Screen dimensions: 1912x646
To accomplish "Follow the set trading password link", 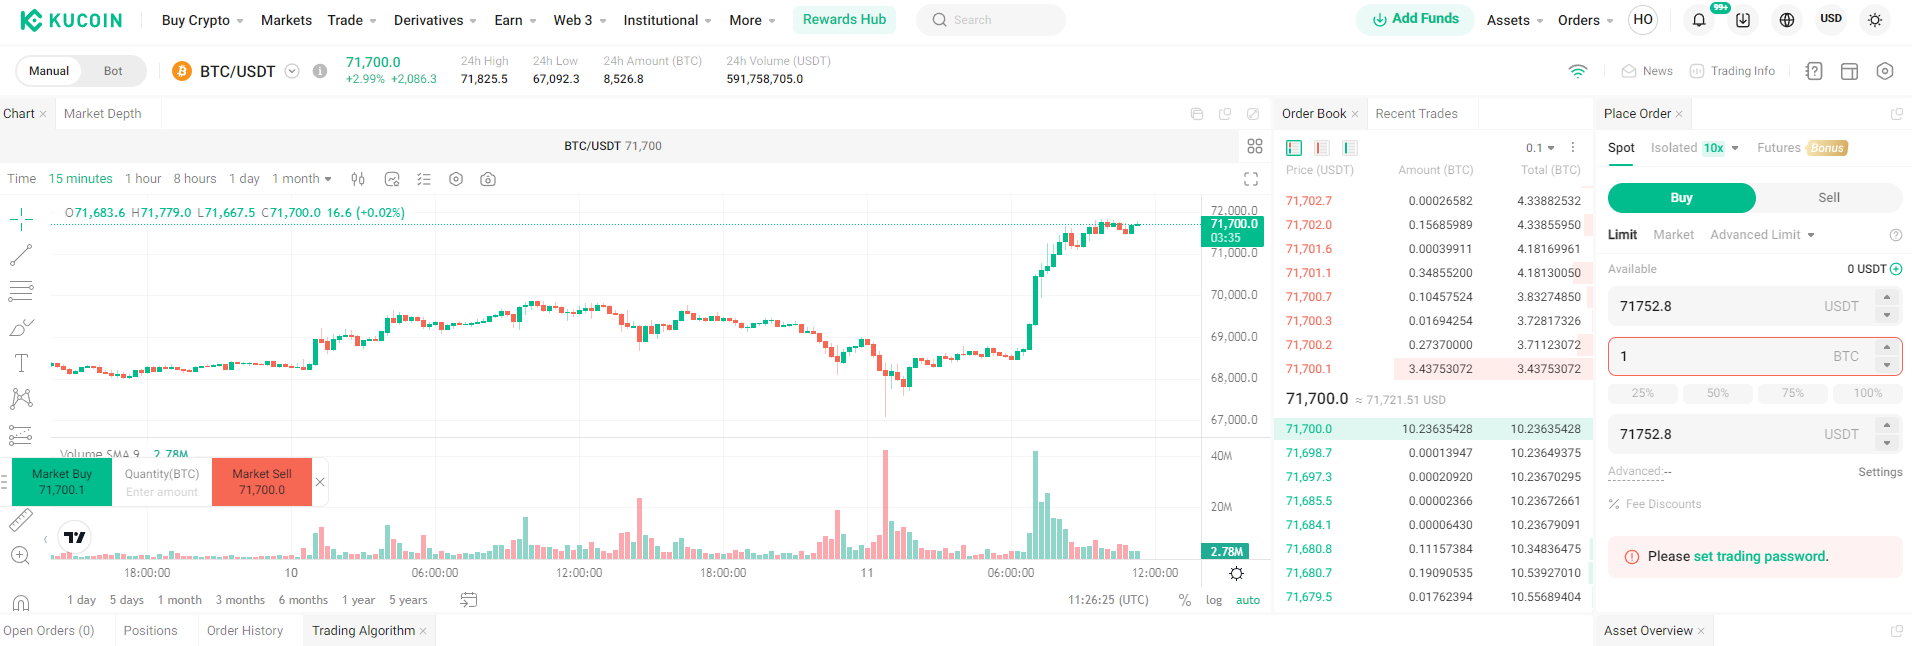I will tap(1760, 557).
